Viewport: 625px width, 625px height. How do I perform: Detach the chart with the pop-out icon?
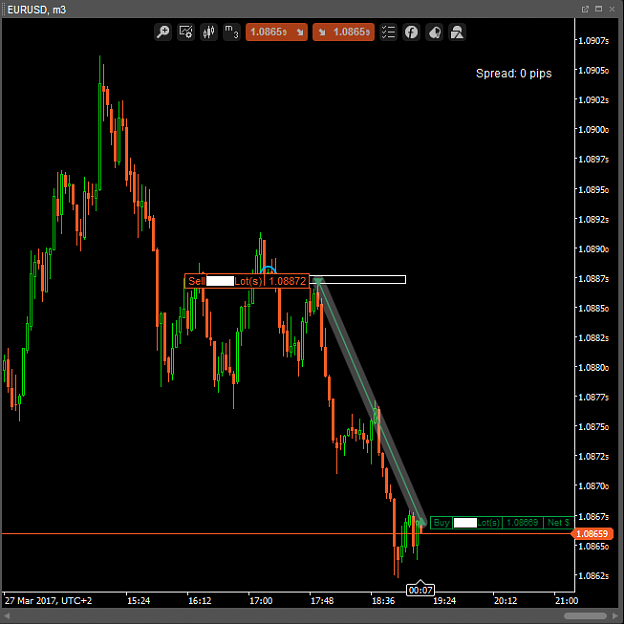tap(585, 9)
